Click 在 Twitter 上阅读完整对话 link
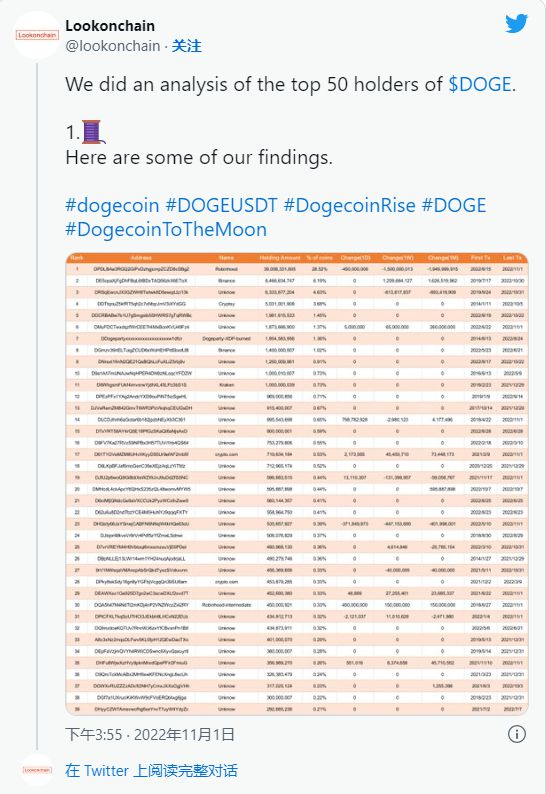Screen dimensions: 546x794 click(151, 771)
